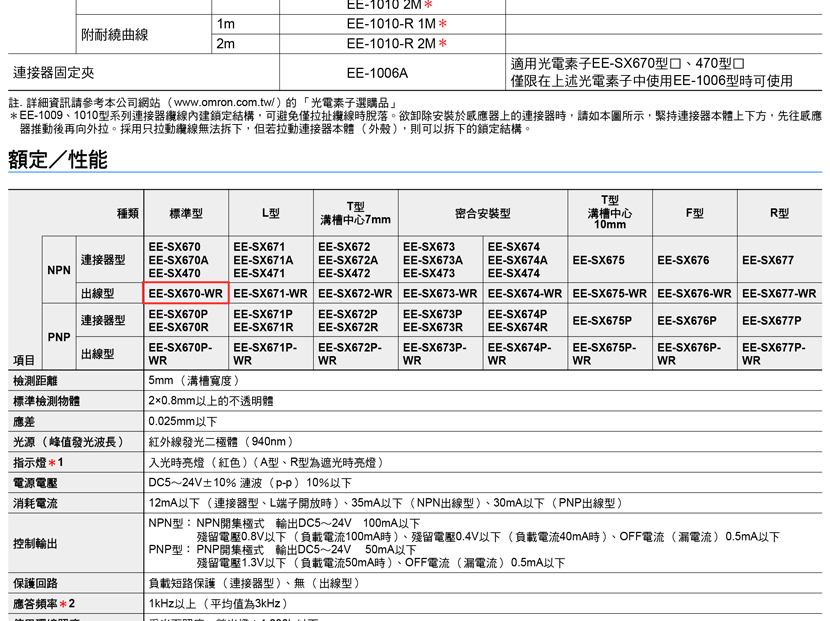
Task: Click the PNP row label
Action: coord(59,337)
